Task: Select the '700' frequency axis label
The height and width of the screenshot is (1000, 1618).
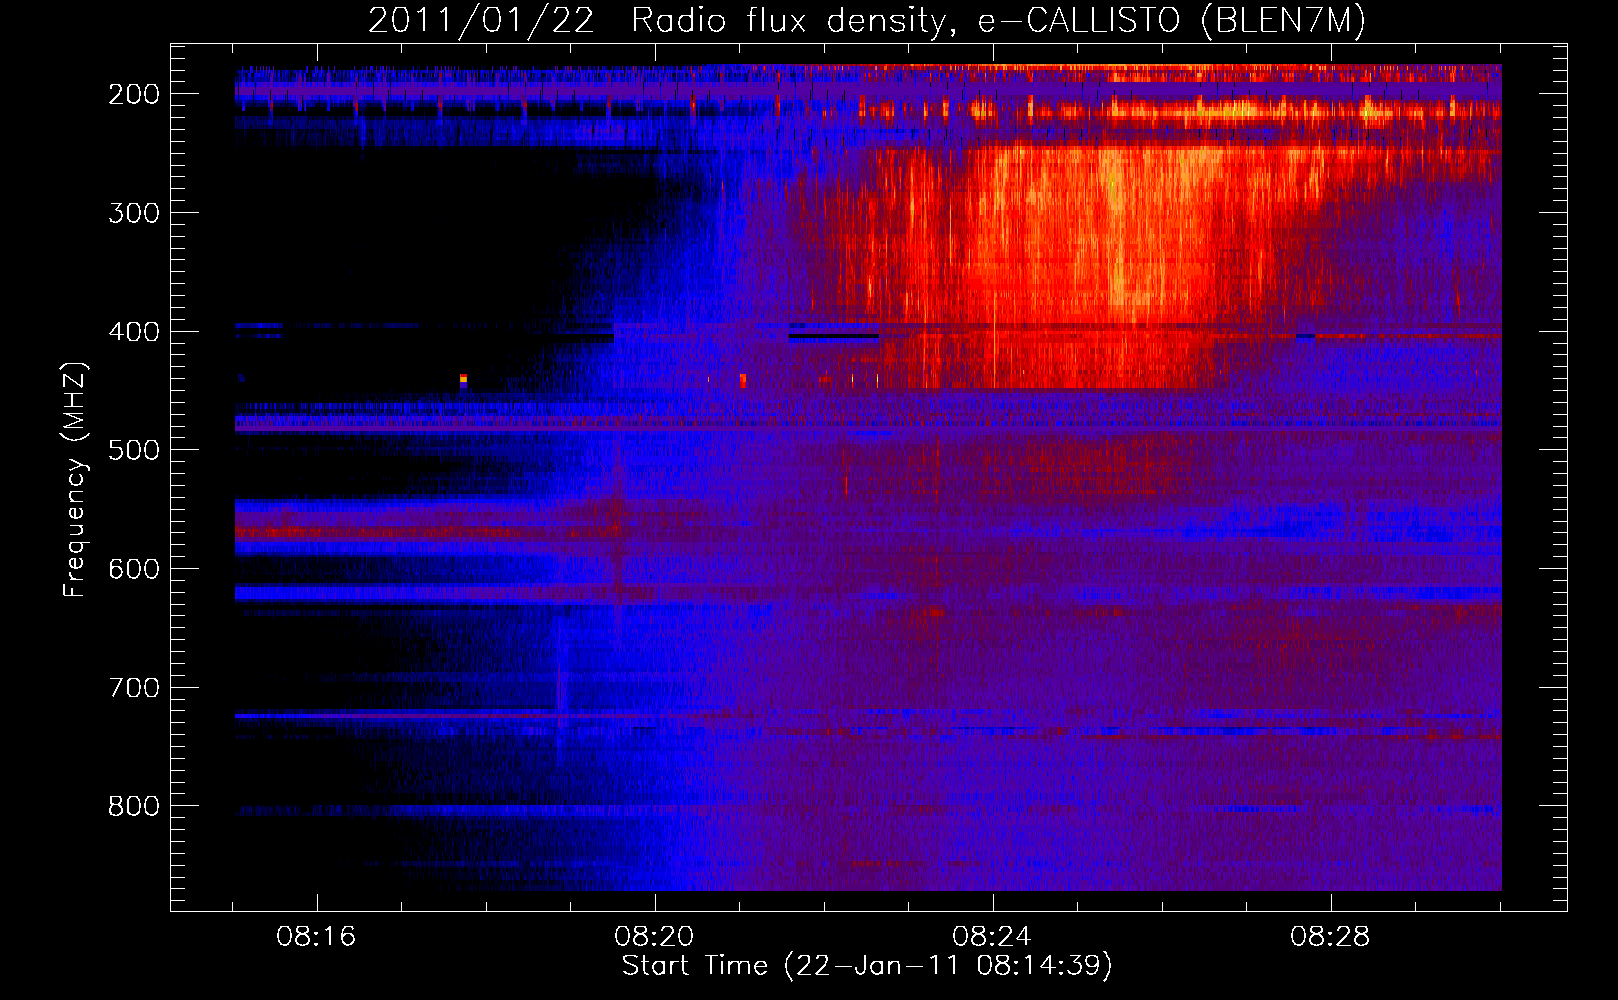Action: tap(134, 688)
